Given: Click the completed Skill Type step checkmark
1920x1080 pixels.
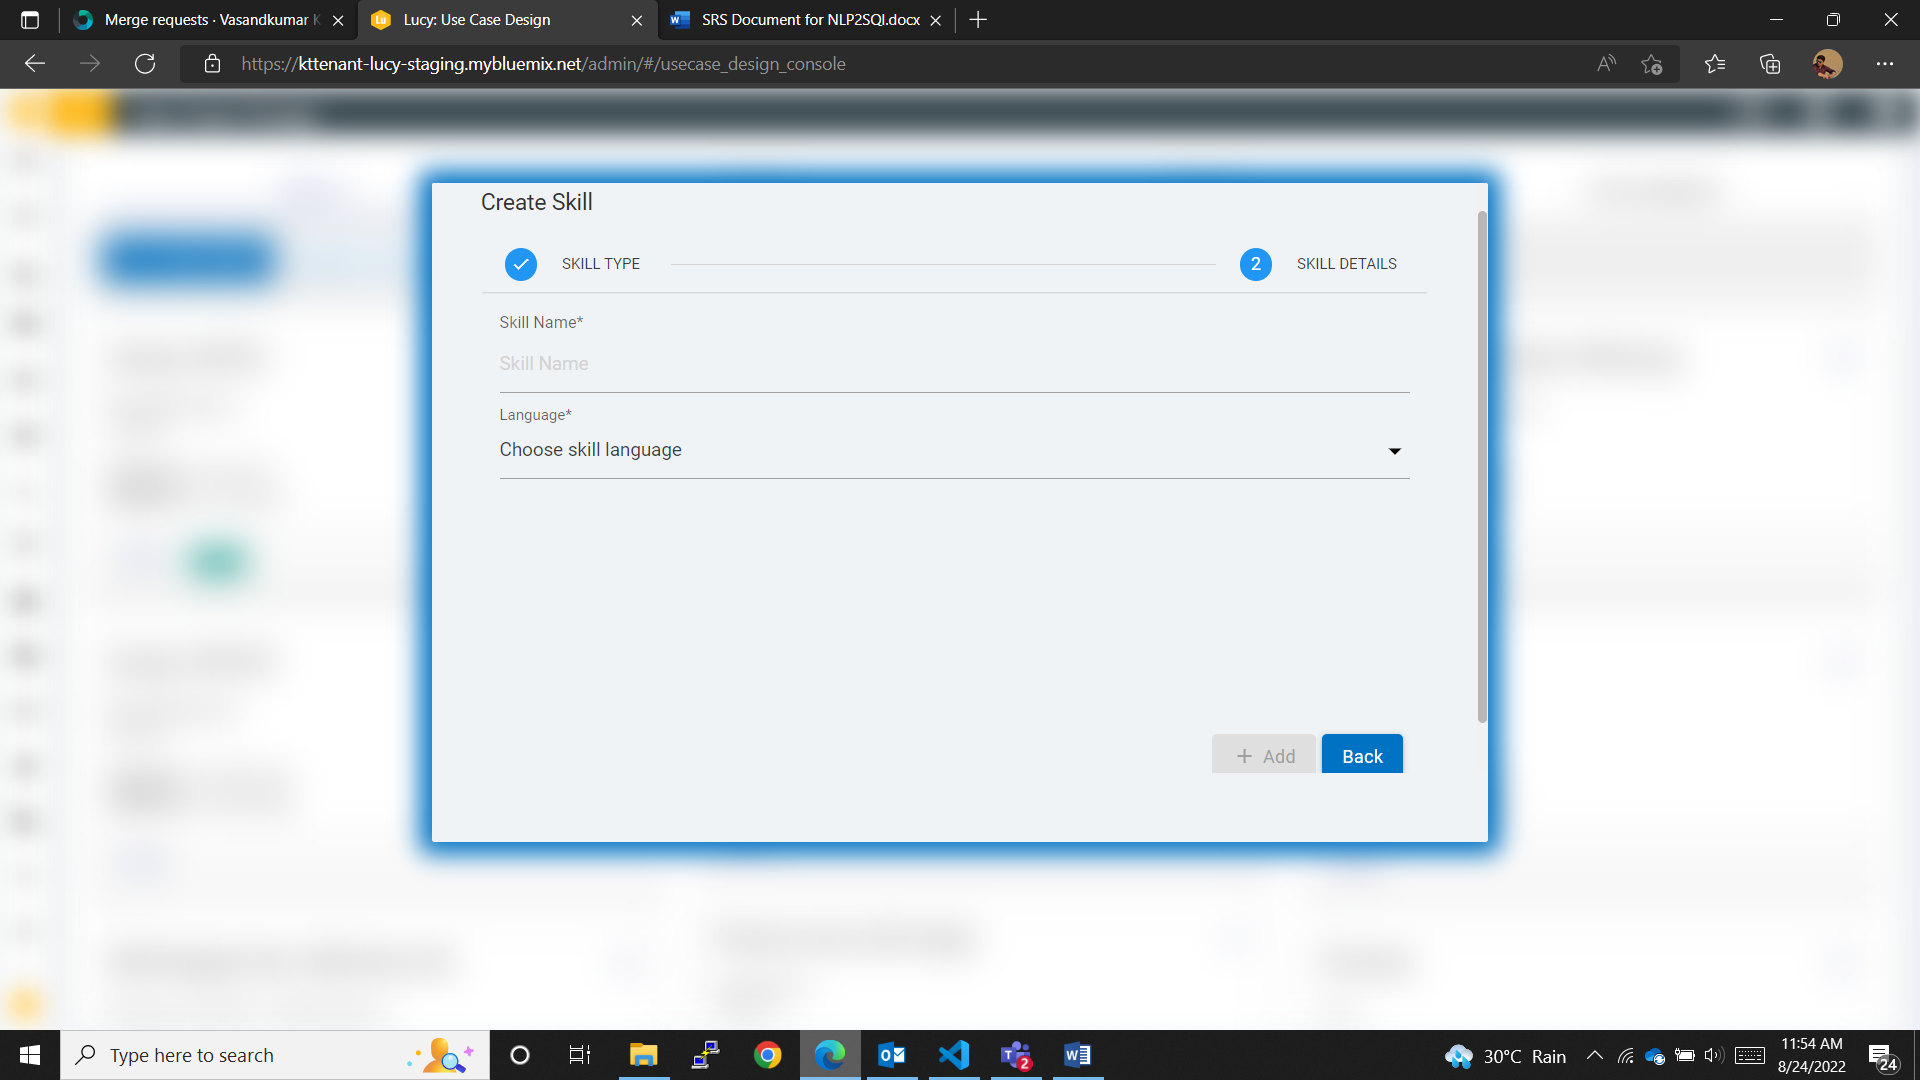Looking at the screenshot, I should [x=520, y=264].
